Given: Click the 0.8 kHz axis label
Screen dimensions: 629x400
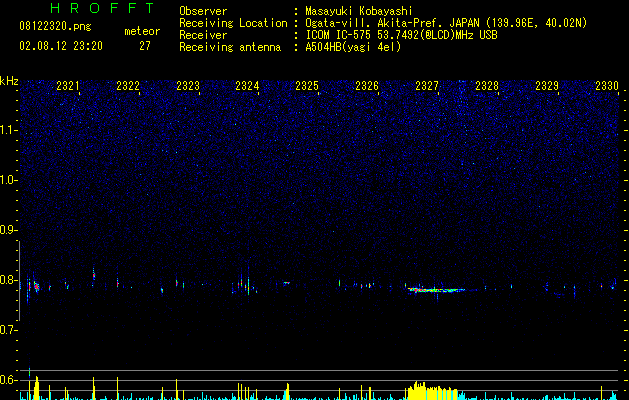Looking at the screenshot, I should [x=8, y=280].
